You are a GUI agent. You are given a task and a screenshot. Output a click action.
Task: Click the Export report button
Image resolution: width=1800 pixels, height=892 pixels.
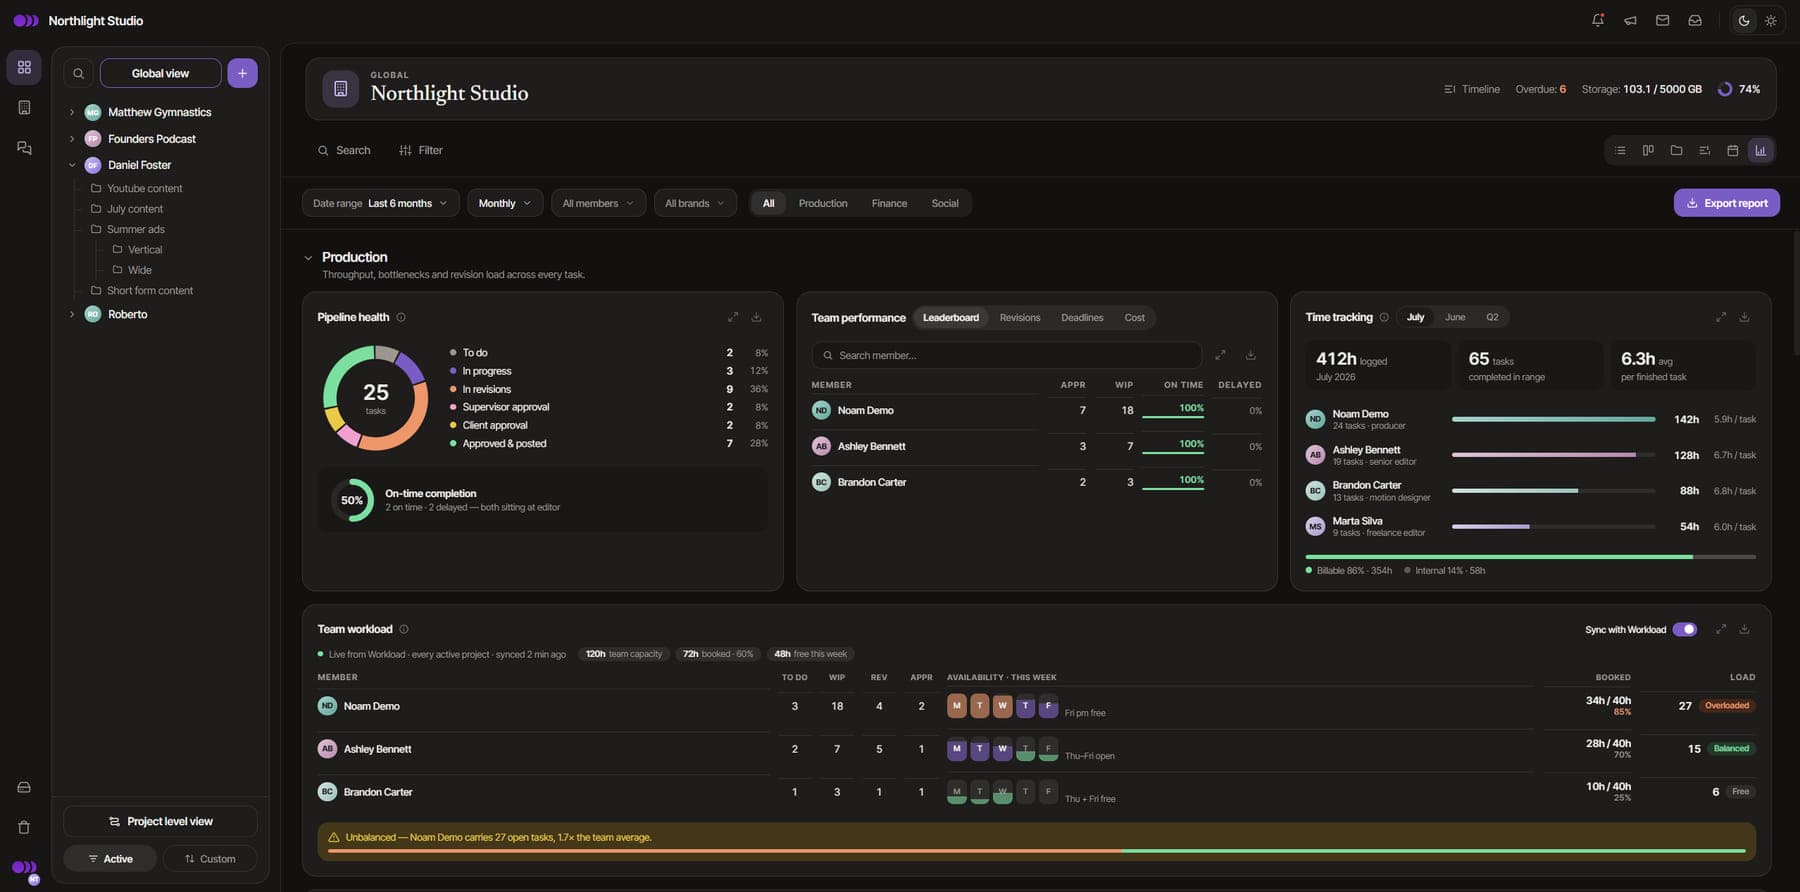point(1727,203)
